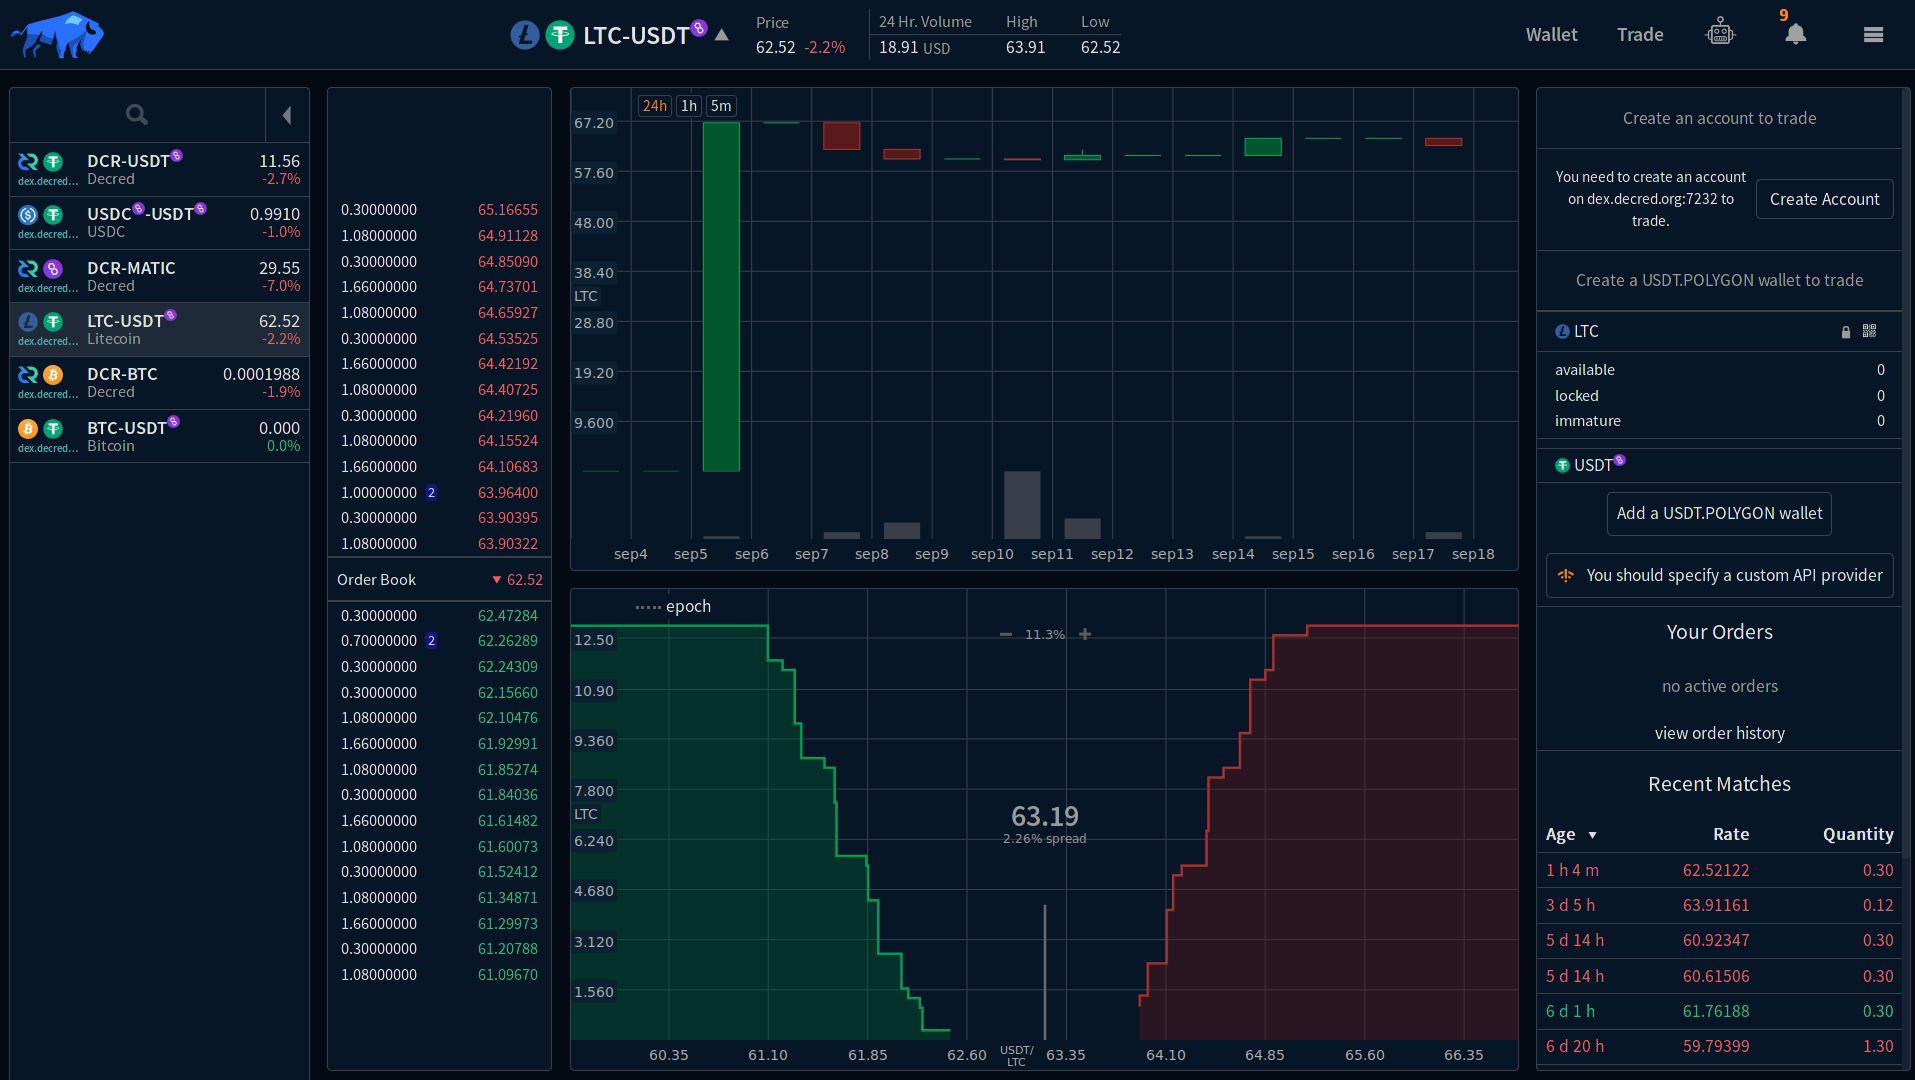Select the USDC-USDT market
1915x1080 pixels.
(159, 222)
